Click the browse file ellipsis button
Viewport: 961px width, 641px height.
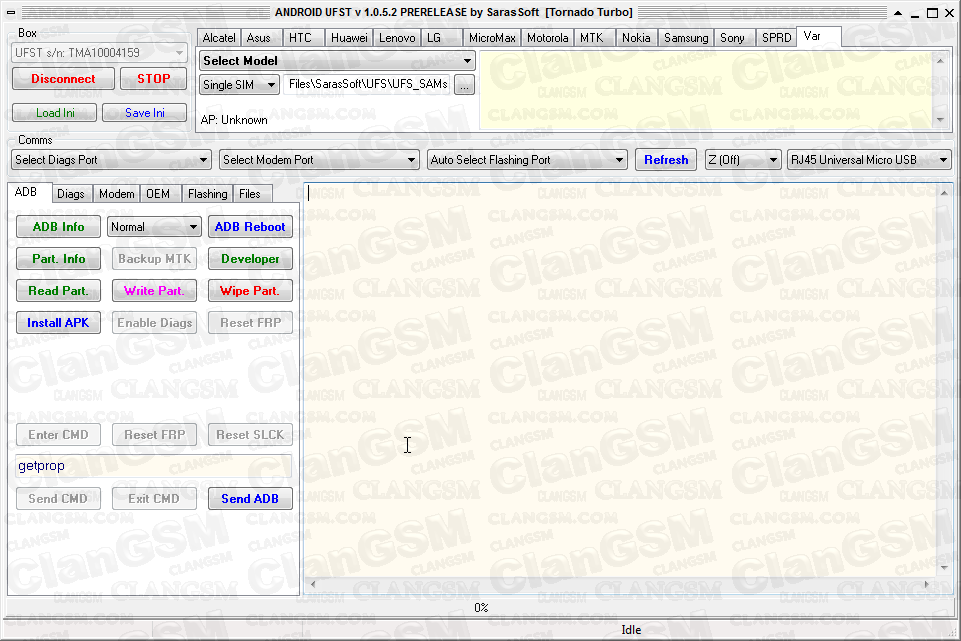coord(465,85)
